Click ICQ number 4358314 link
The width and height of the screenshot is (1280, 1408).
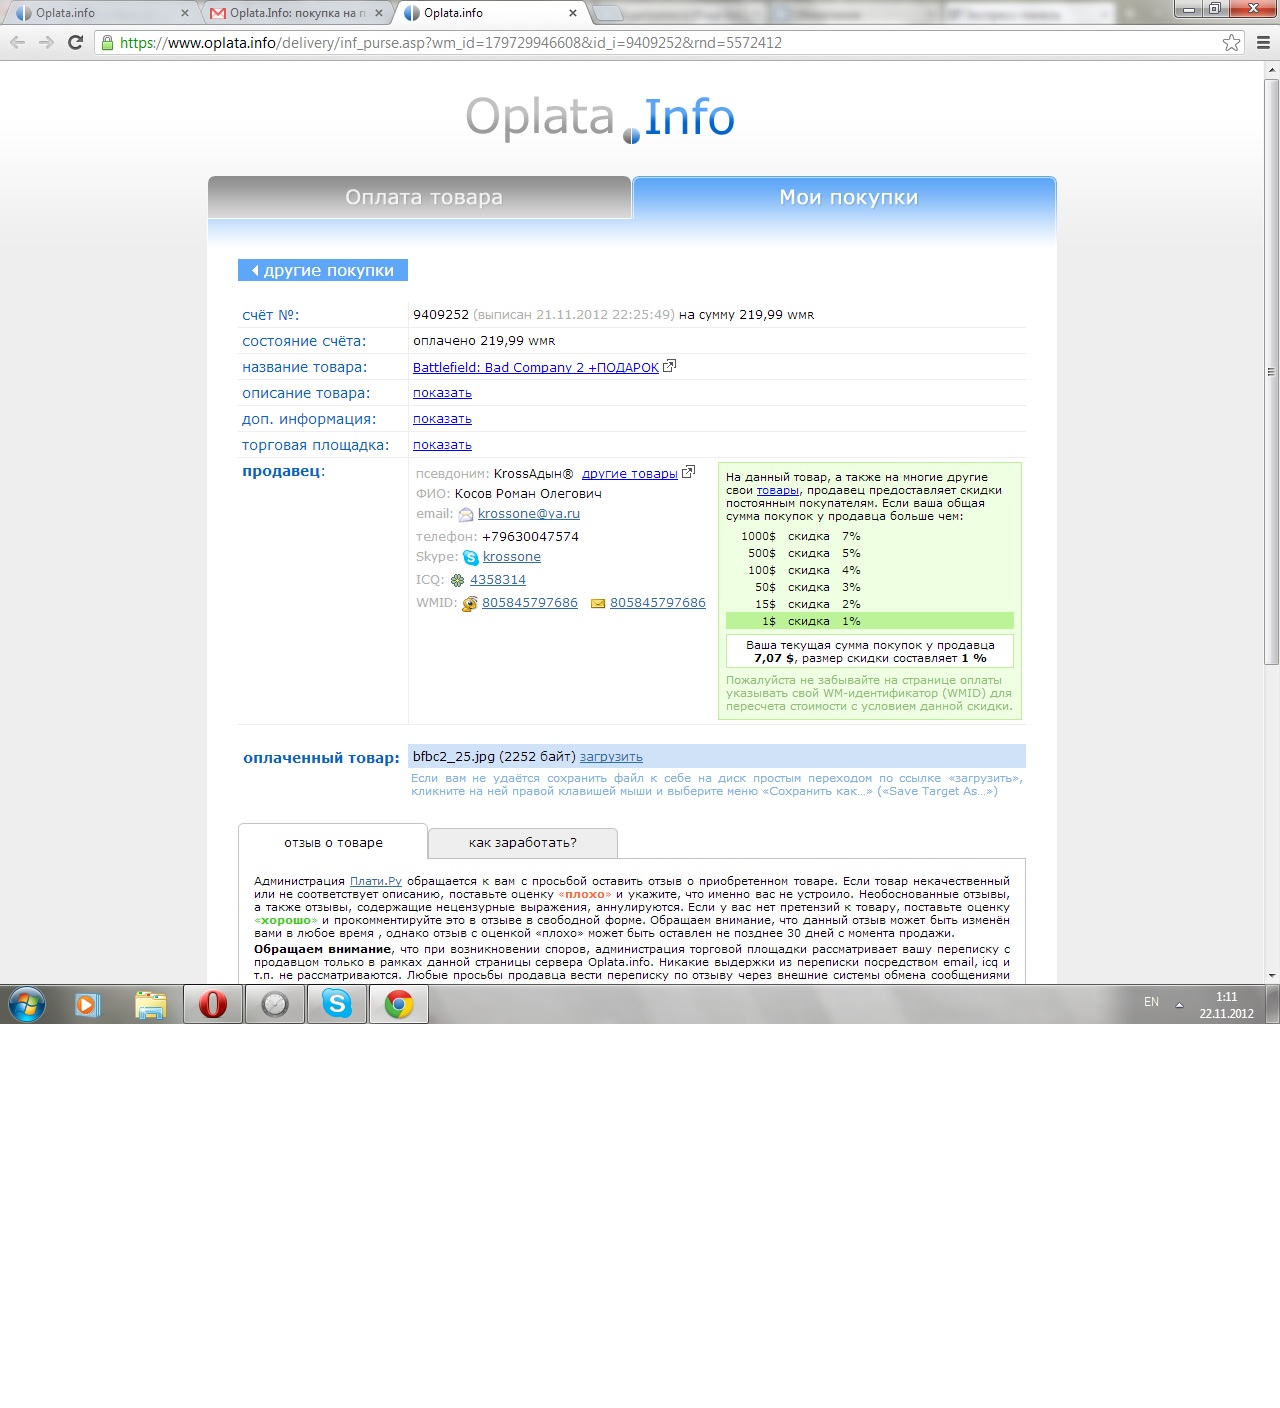498,580
